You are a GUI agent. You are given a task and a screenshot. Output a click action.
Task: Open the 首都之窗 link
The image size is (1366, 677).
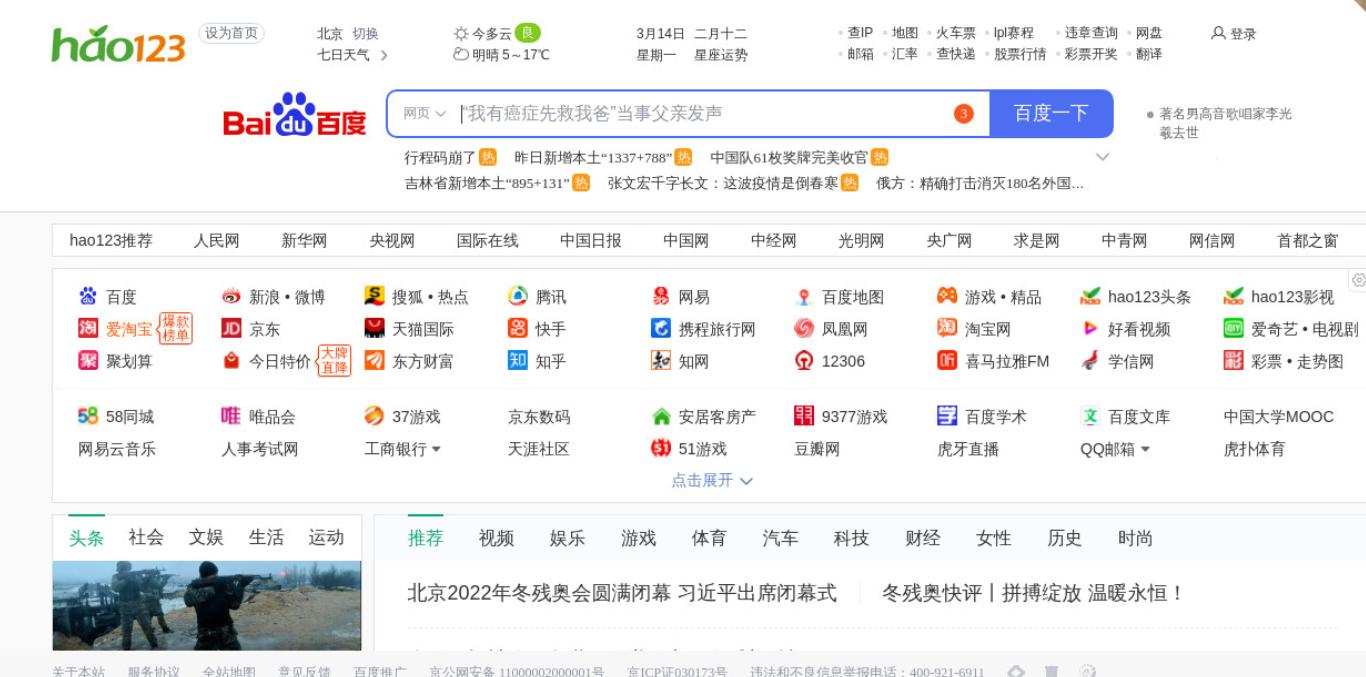(1307, 241)
